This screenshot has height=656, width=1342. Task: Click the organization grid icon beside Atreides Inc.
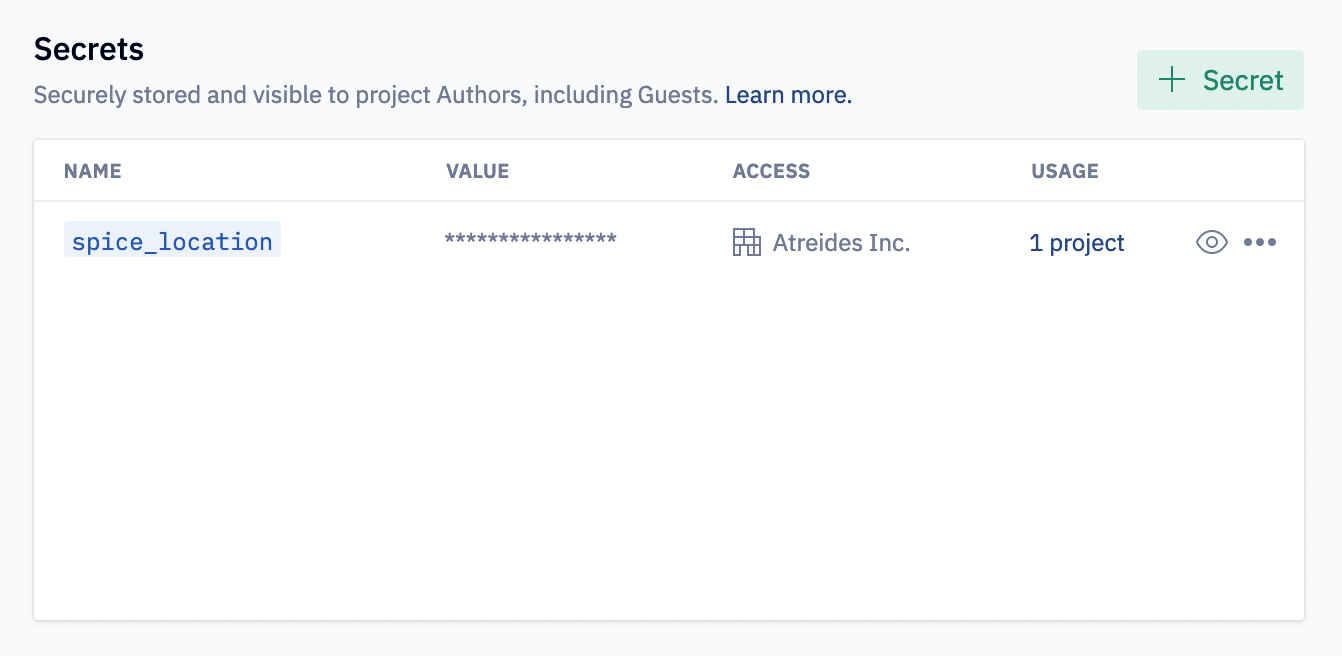[x=747, y=242]
